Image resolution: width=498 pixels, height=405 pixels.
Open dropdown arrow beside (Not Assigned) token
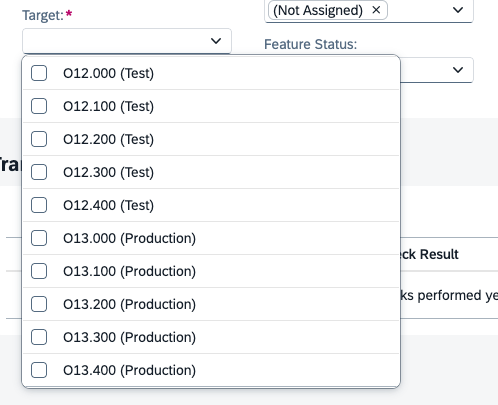[458, 10]
